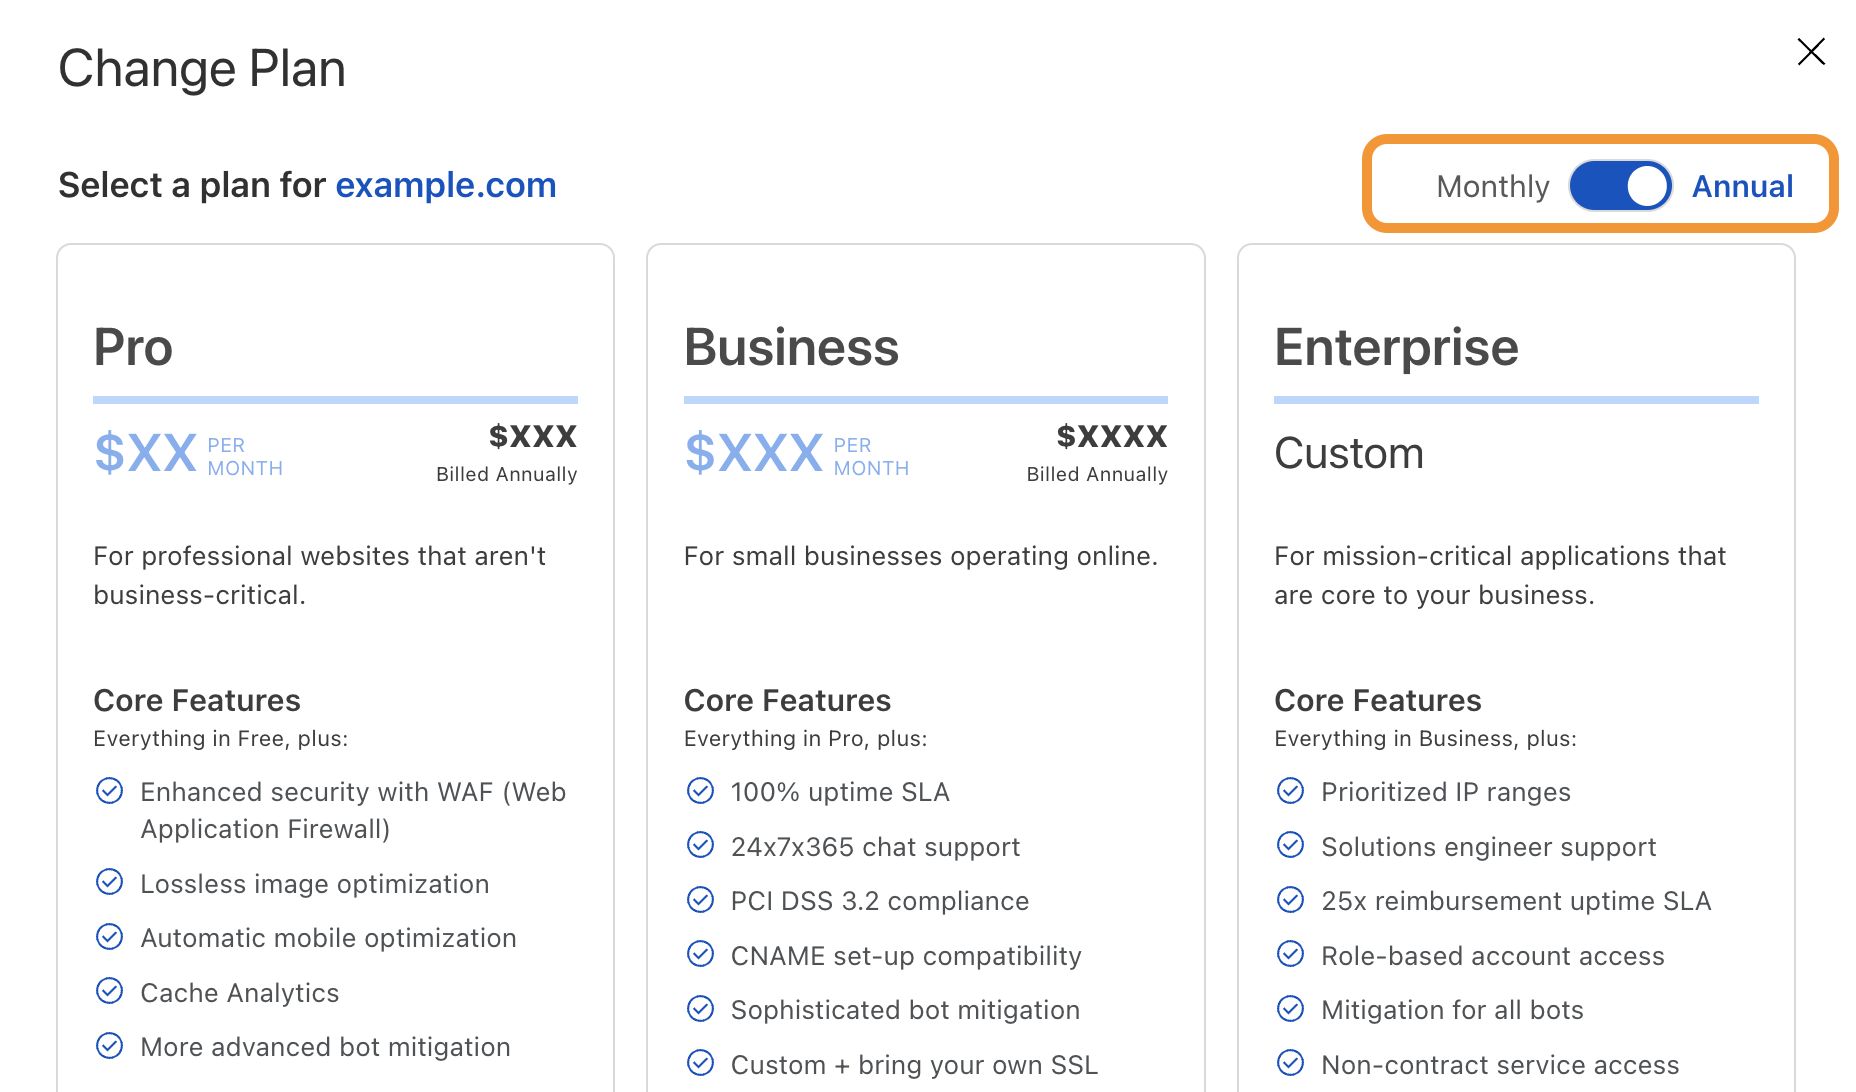Click the checkmark icon beside Lossless image optimization
Screen dimensions: 1856x1092
pyautogui.click(x=109, y=882)
